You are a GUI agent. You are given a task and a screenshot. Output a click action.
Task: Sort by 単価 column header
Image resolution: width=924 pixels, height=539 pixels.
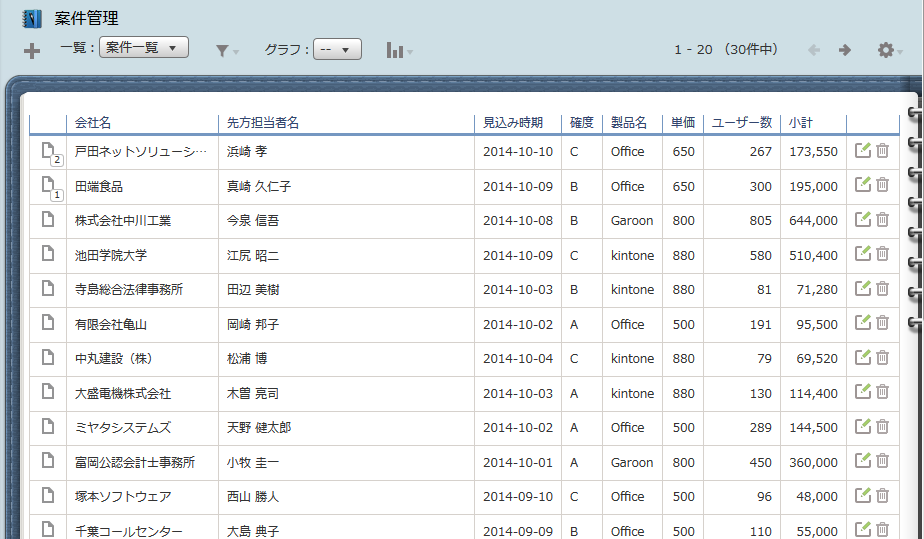(x=683, y=123)
